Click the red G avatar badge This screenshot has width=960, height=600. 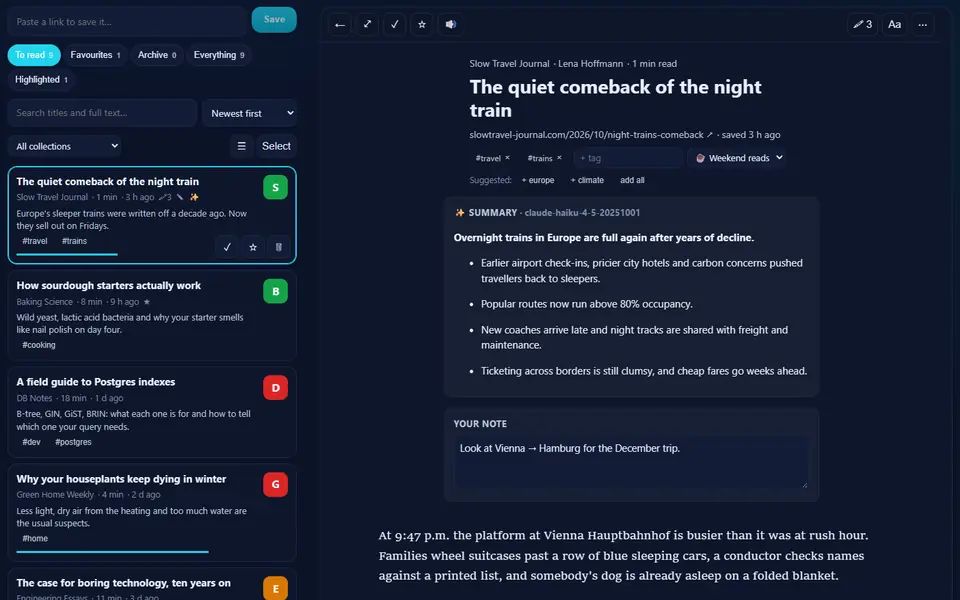point(276,484)
